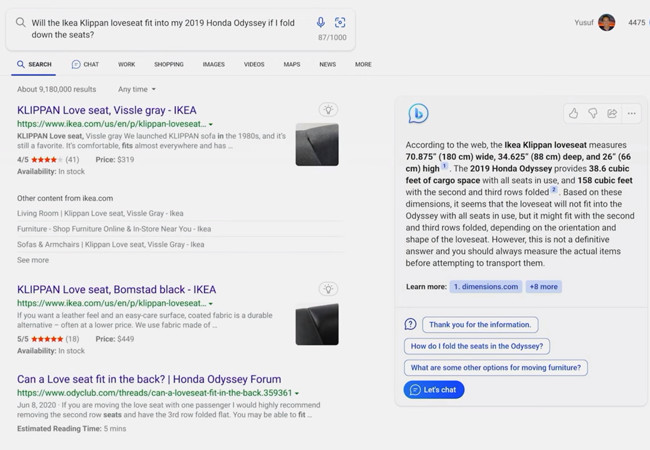Image resolution: width=650 pixels, height=450 pixels.
Task: Open visual search camera icon
Action: [340, 22]
